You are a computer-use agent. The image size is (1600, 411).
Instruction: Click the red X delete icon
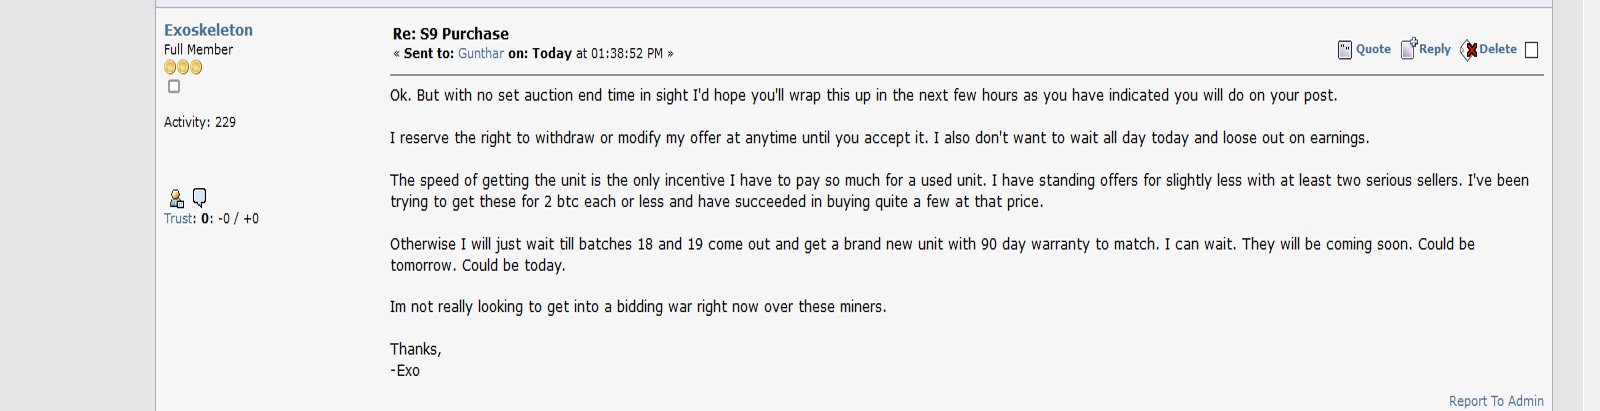[1469, 50]
